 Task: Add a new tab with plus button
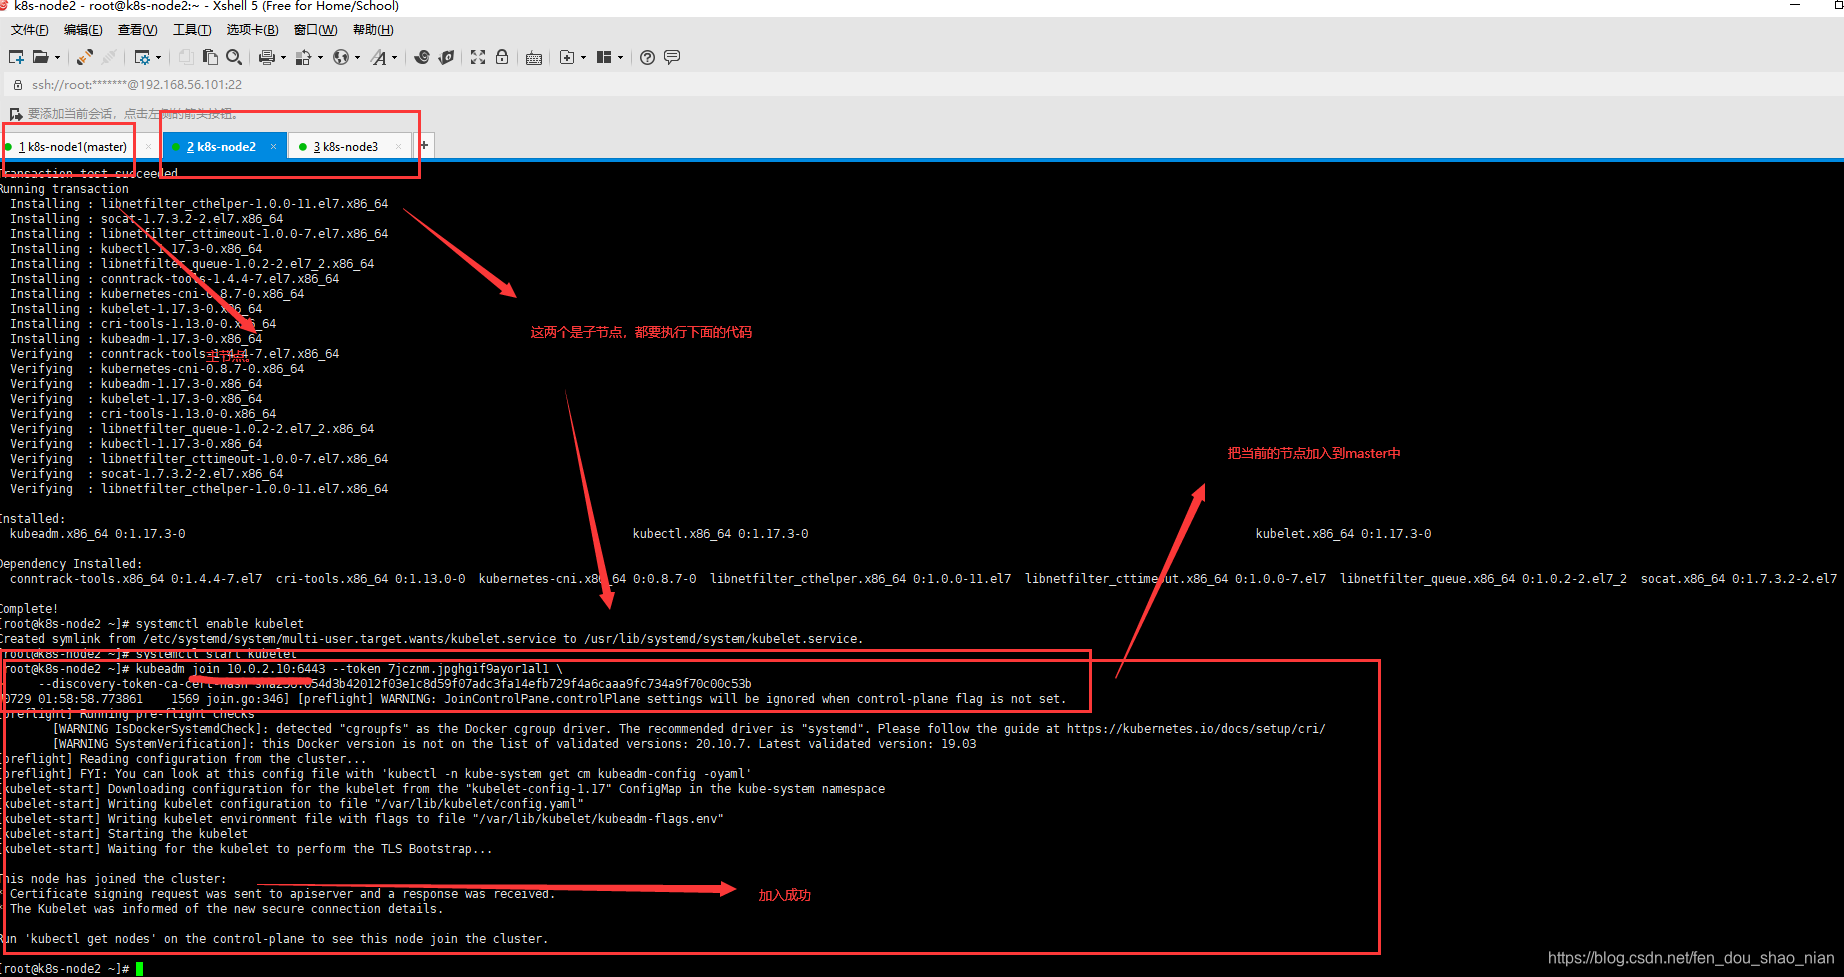point(424,146)
